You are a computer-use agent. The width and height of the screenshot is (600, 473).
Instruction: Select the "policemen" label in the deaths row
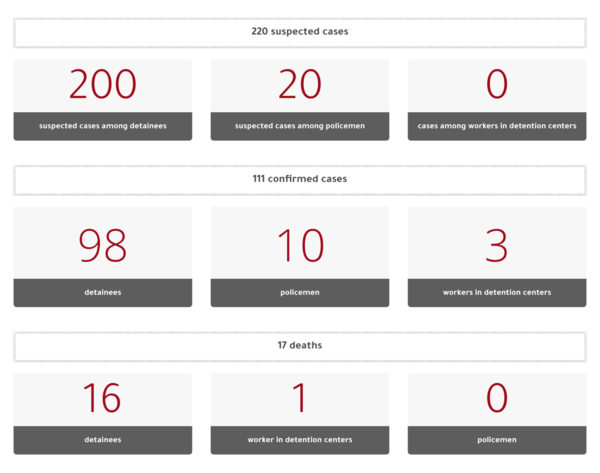pyautogui.click(x=497, y=440)
